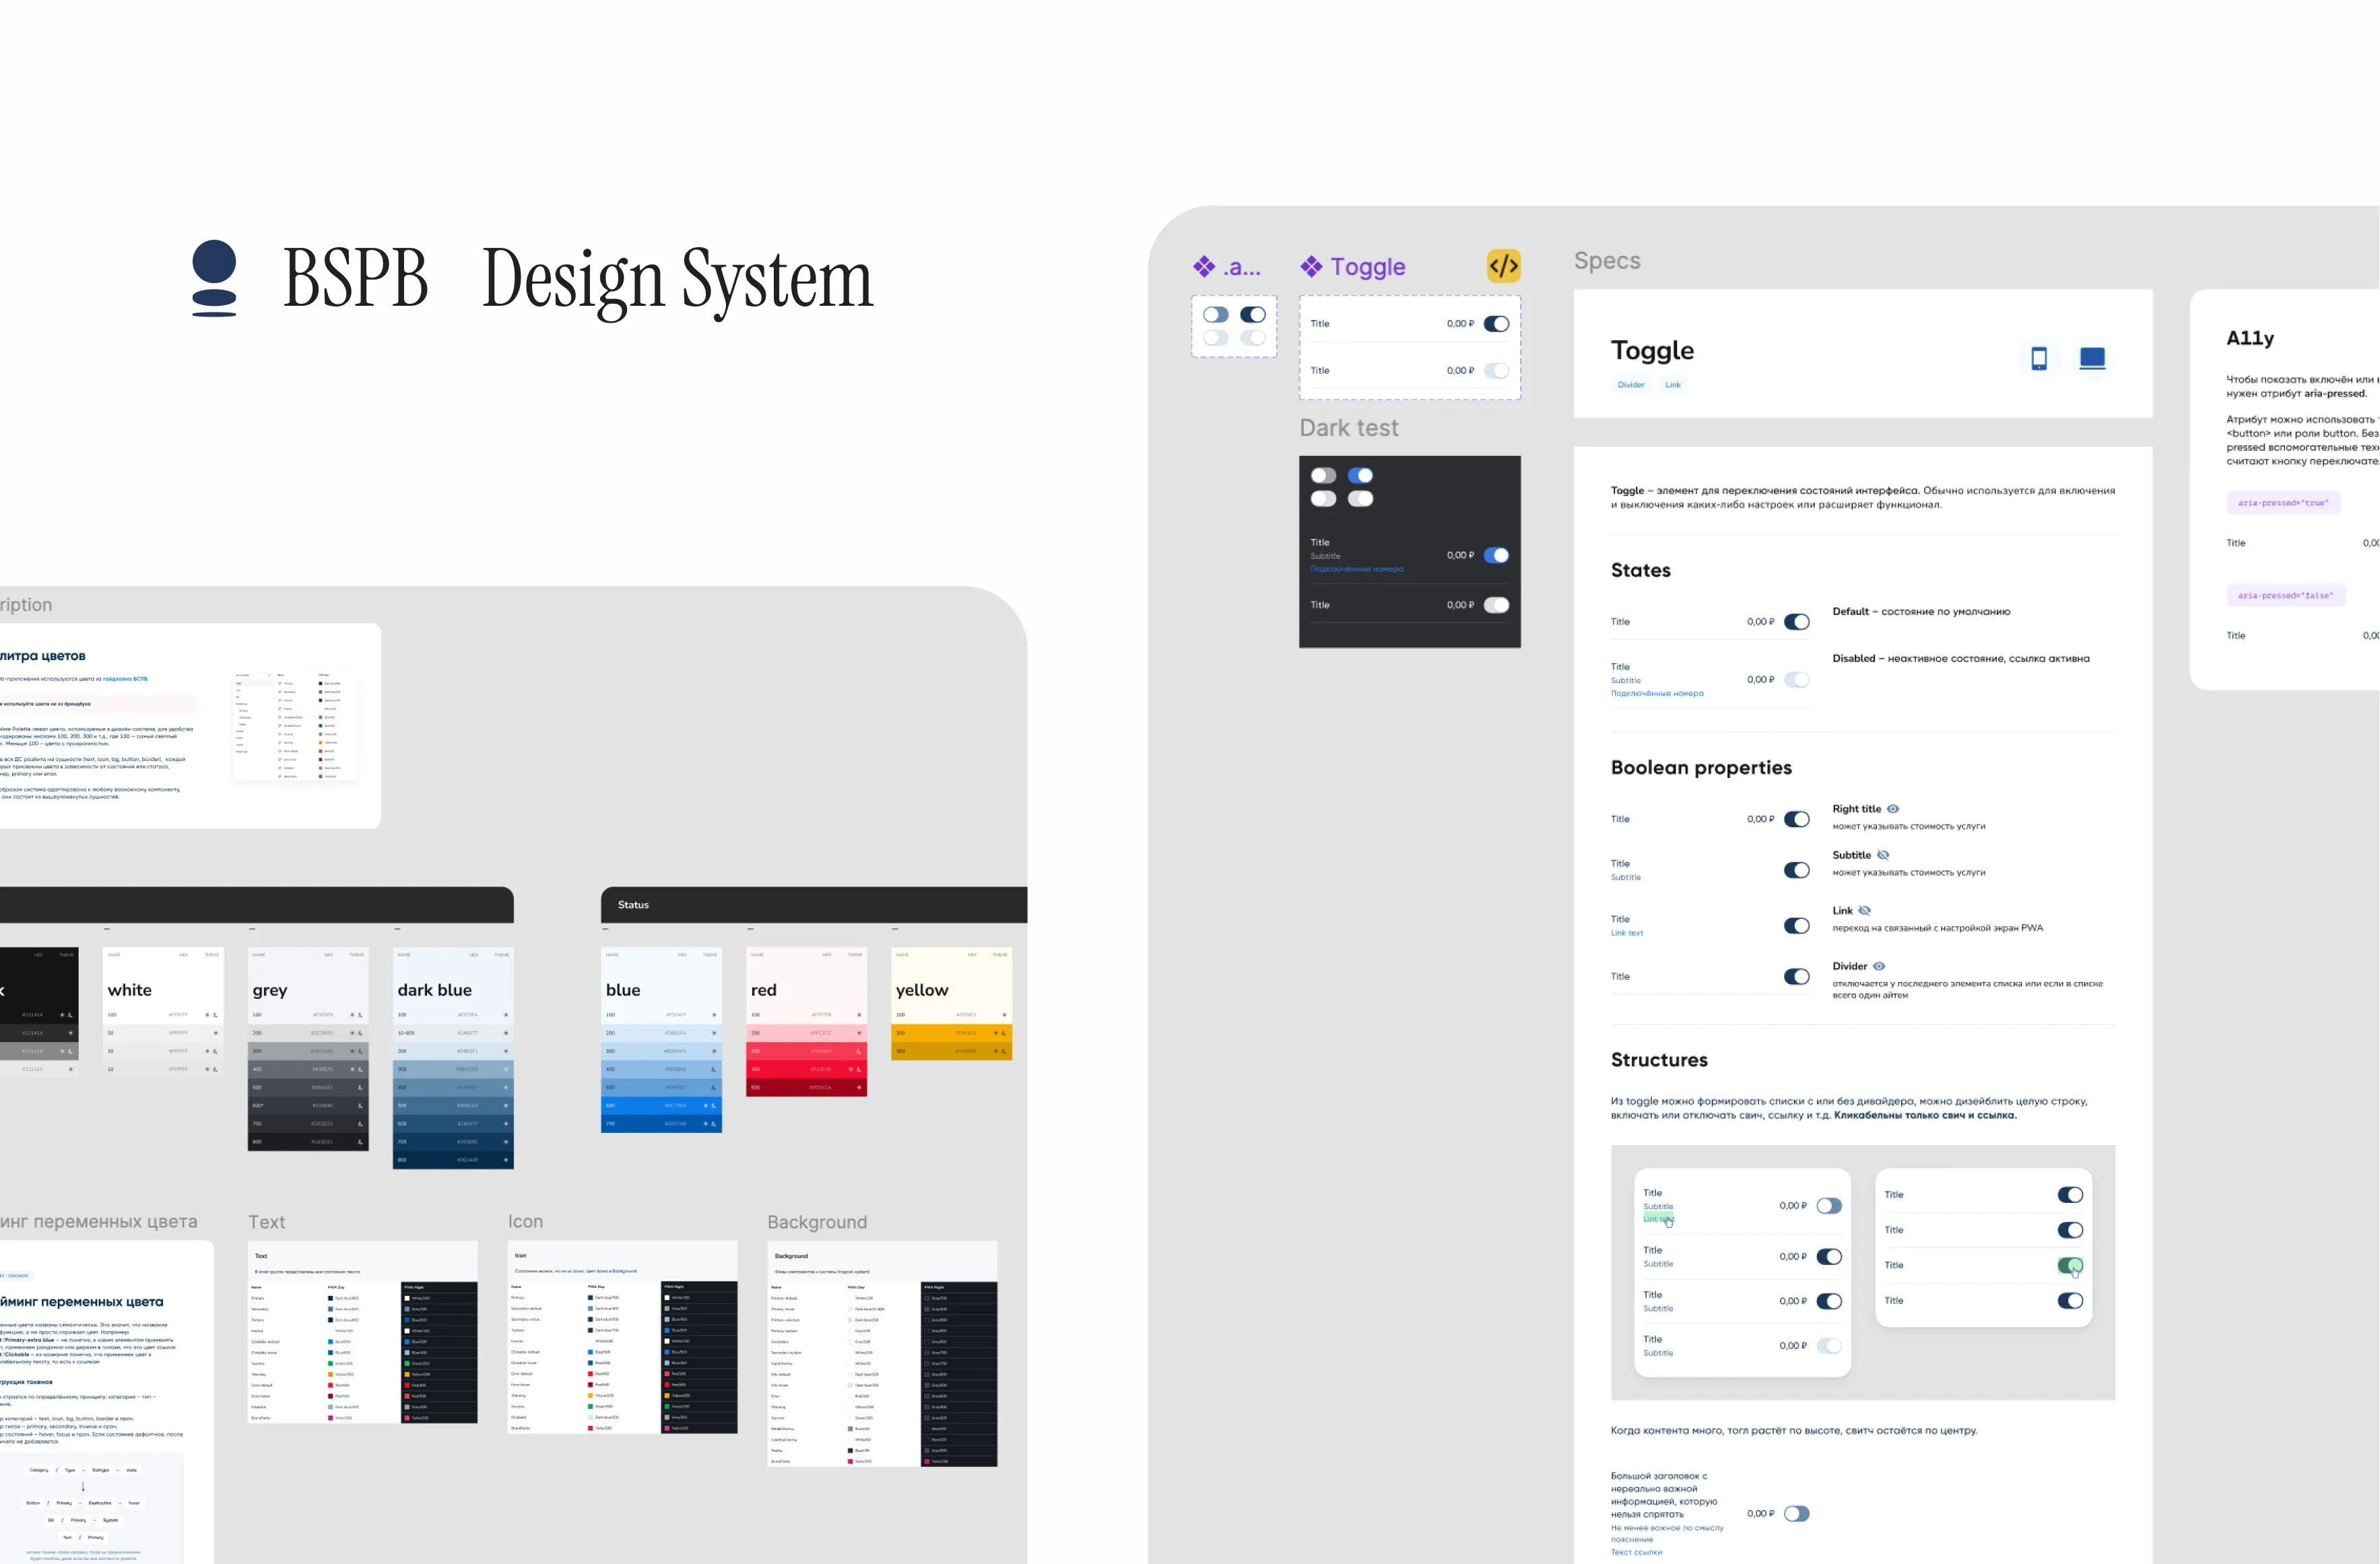The width and height of the screenshot is (2380, 1564).
Task: Click the Boolean properties heading
Action: click(x=1701, y=768)
